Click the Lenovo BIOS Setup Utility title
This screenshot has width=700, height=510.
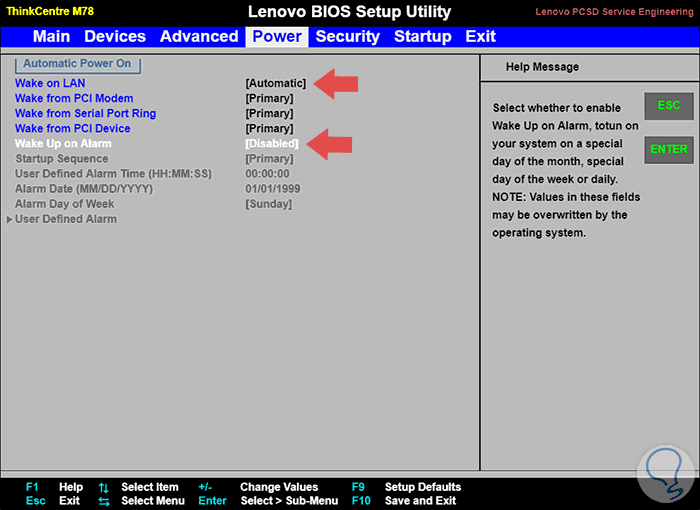tap(350, 12)
